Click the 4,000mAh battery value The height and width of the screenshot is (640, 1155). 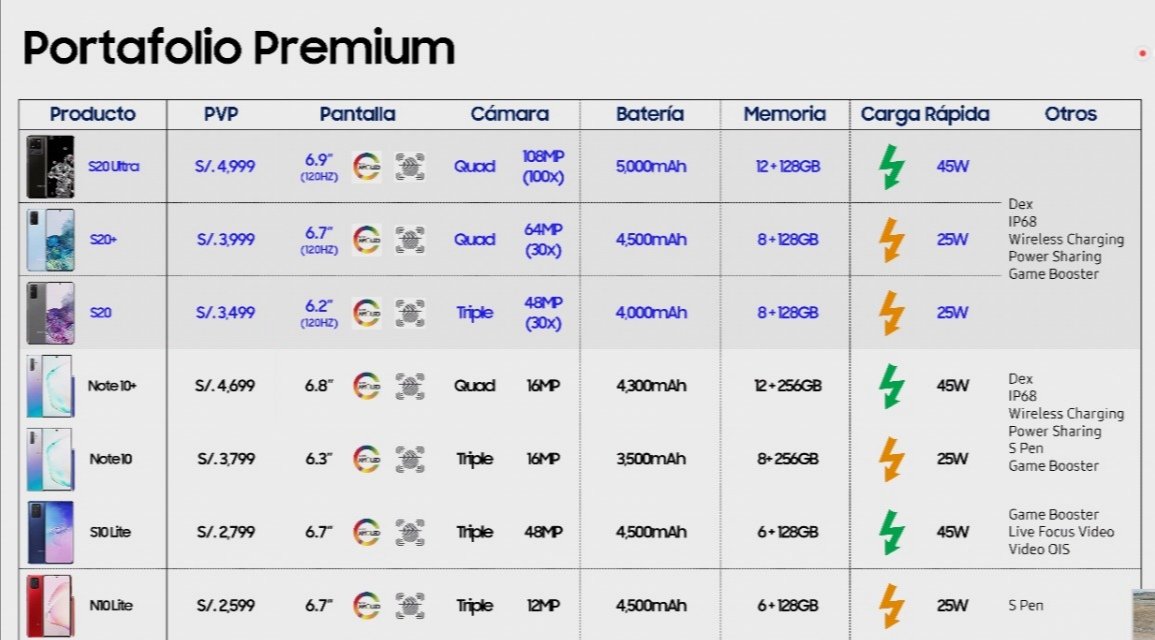coord(651,312)
